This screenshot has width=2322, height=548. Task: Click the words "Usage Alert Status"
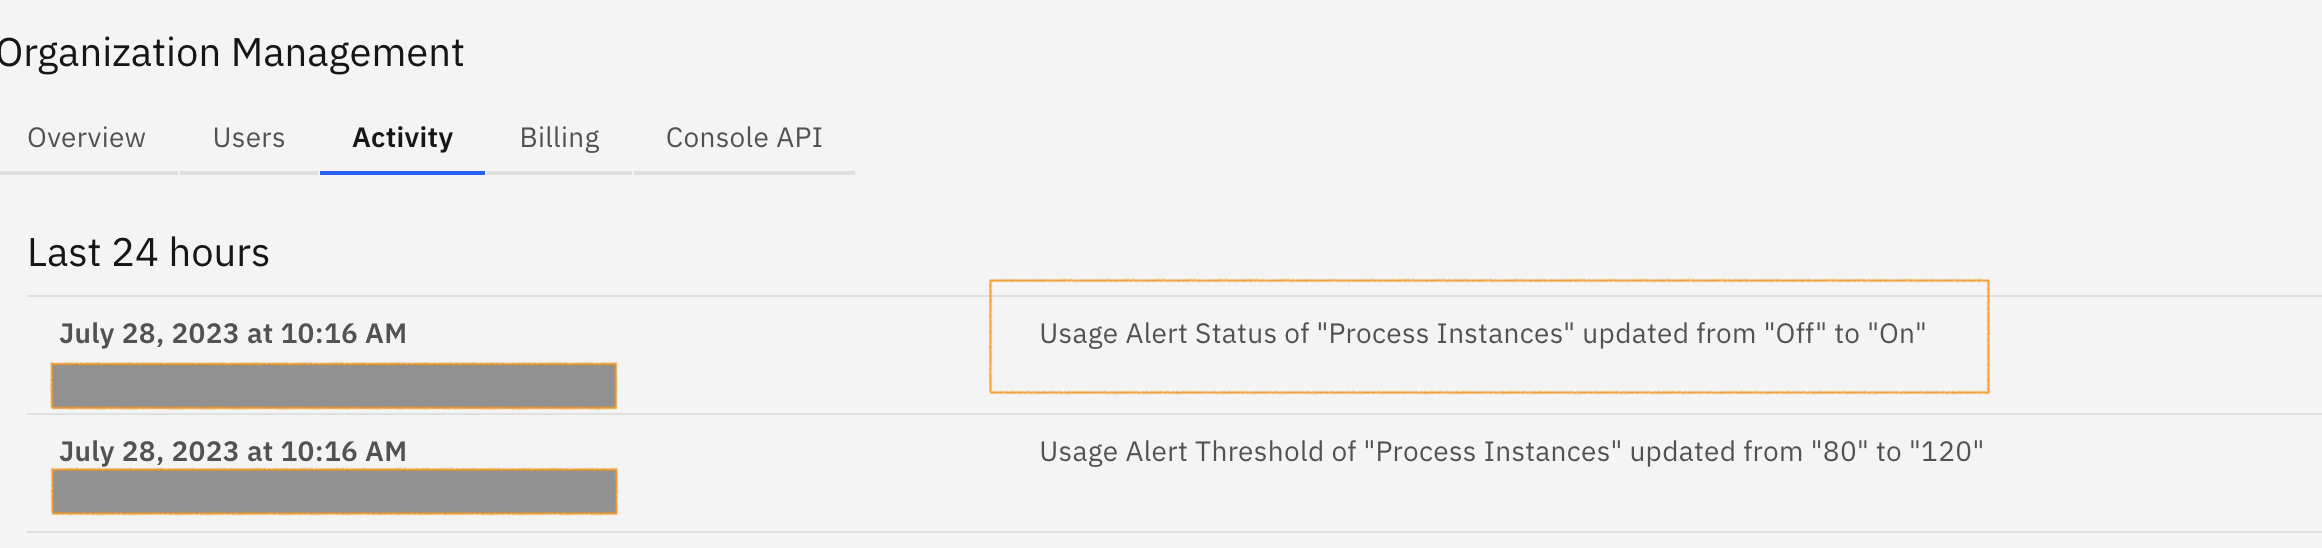[1173, 334]
